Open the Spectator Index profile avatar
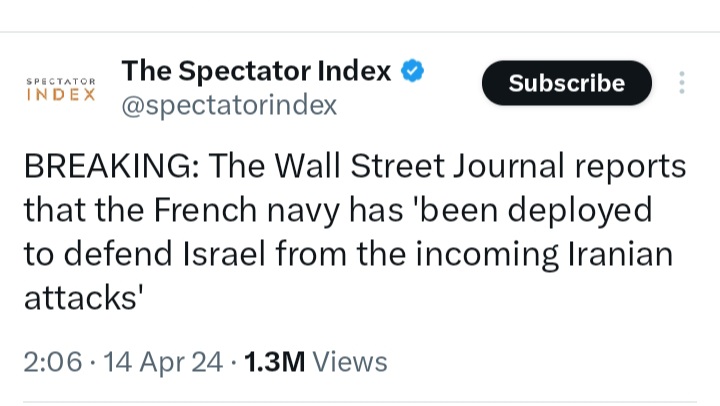The image size is (720, 406). 61,89
